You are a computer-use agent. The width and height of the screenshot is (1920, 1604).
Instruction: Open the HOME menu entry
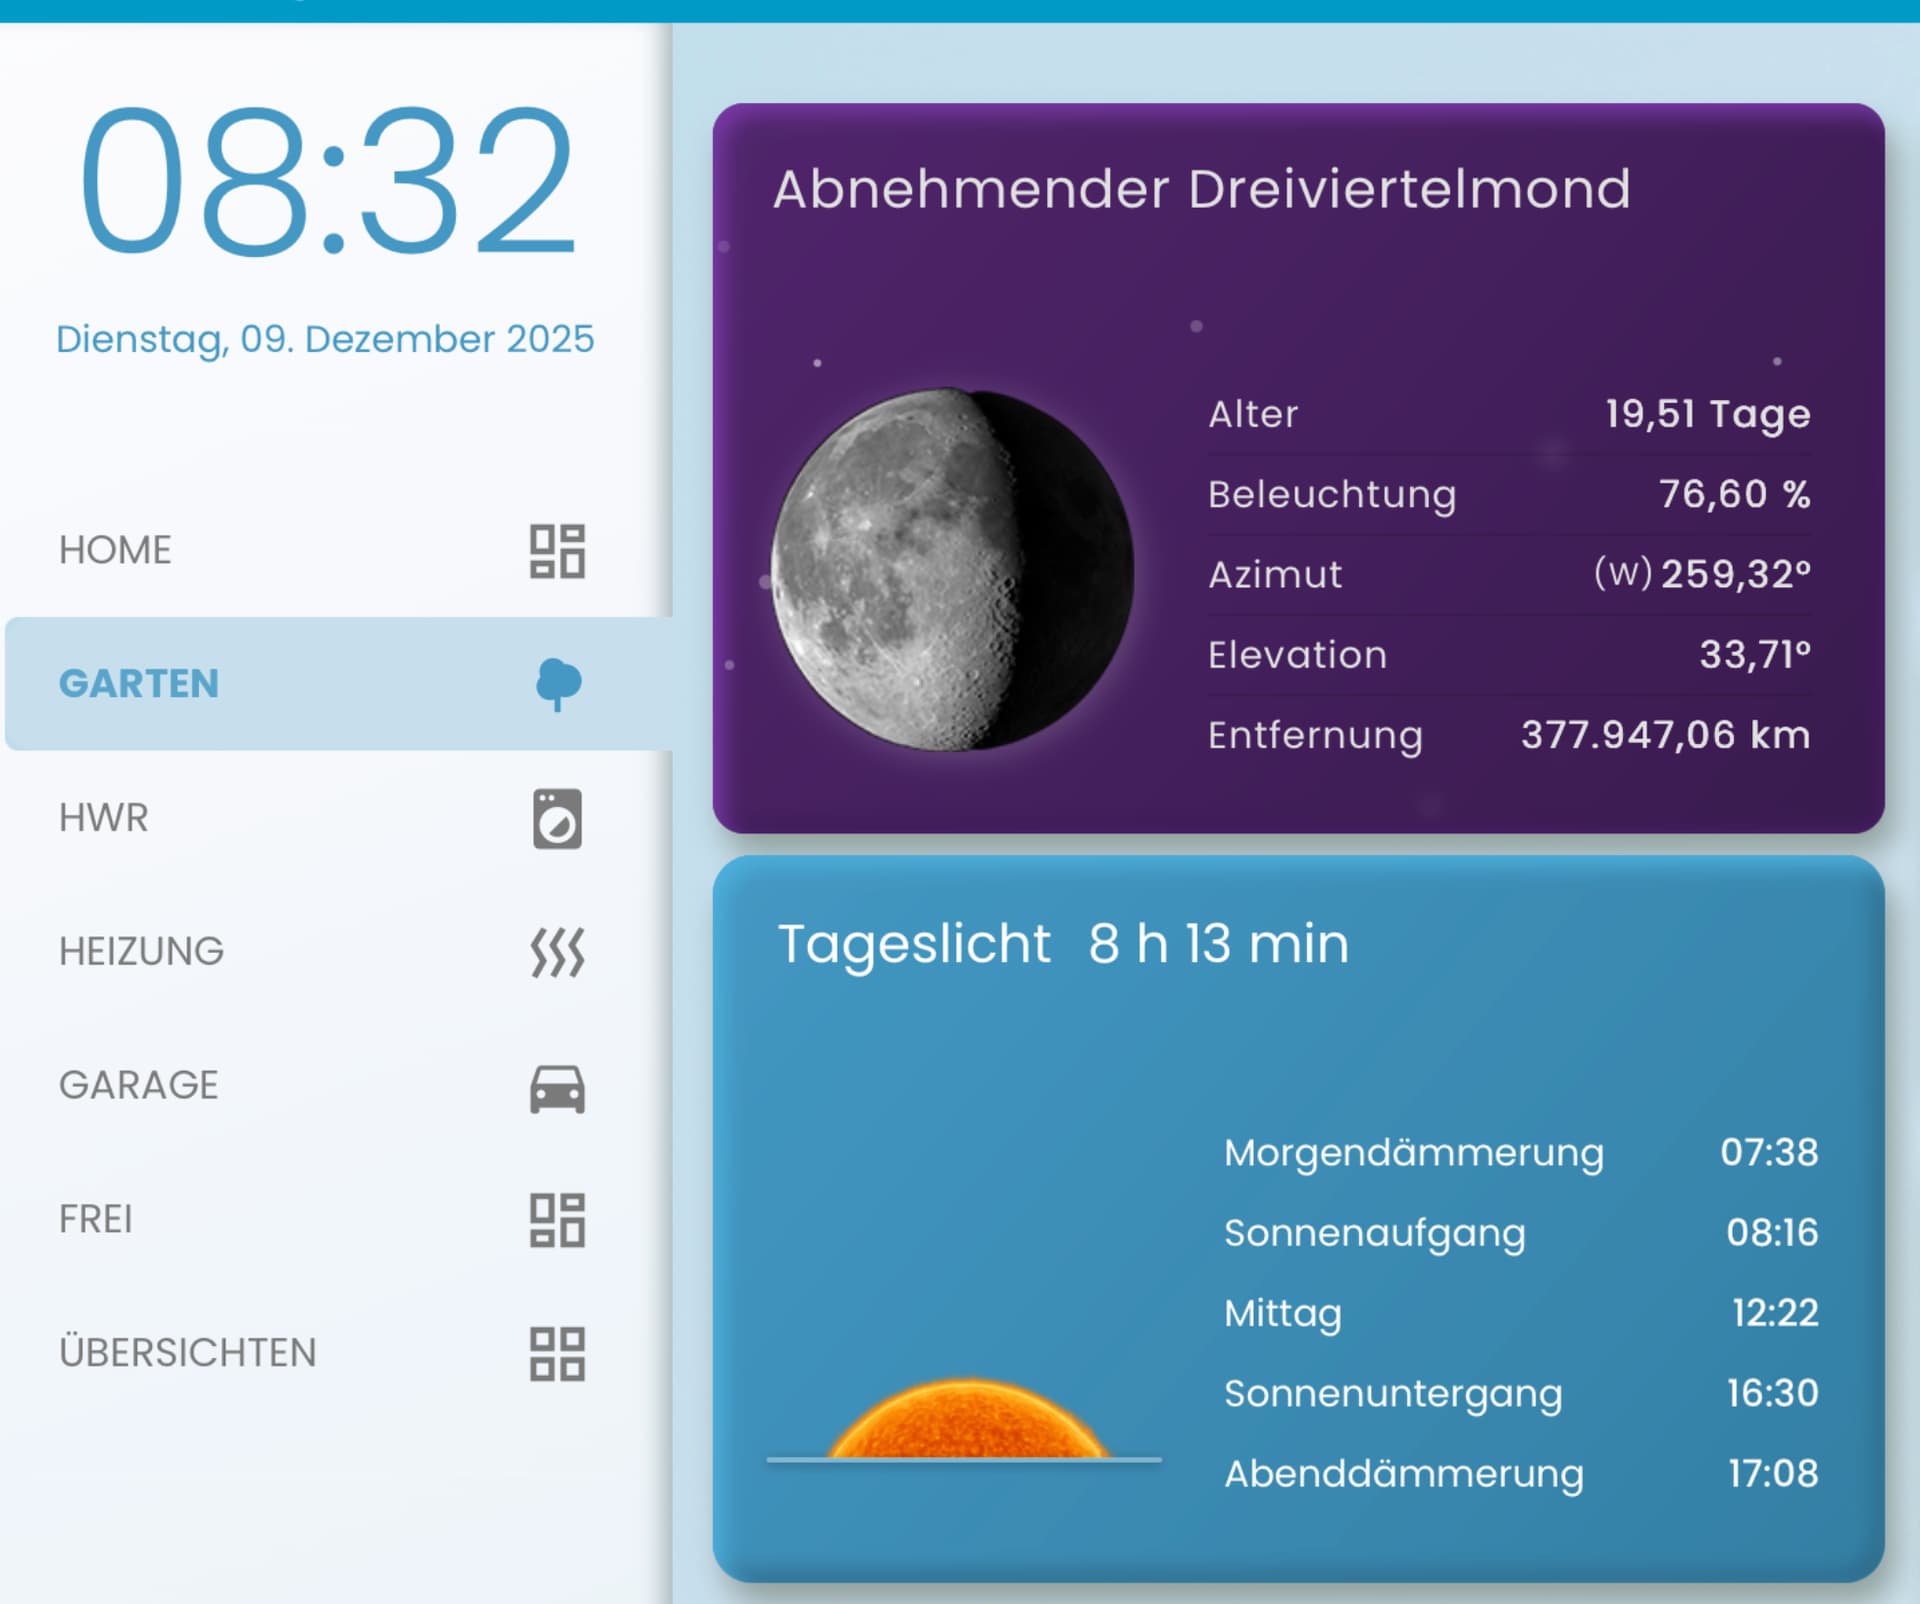116,550
